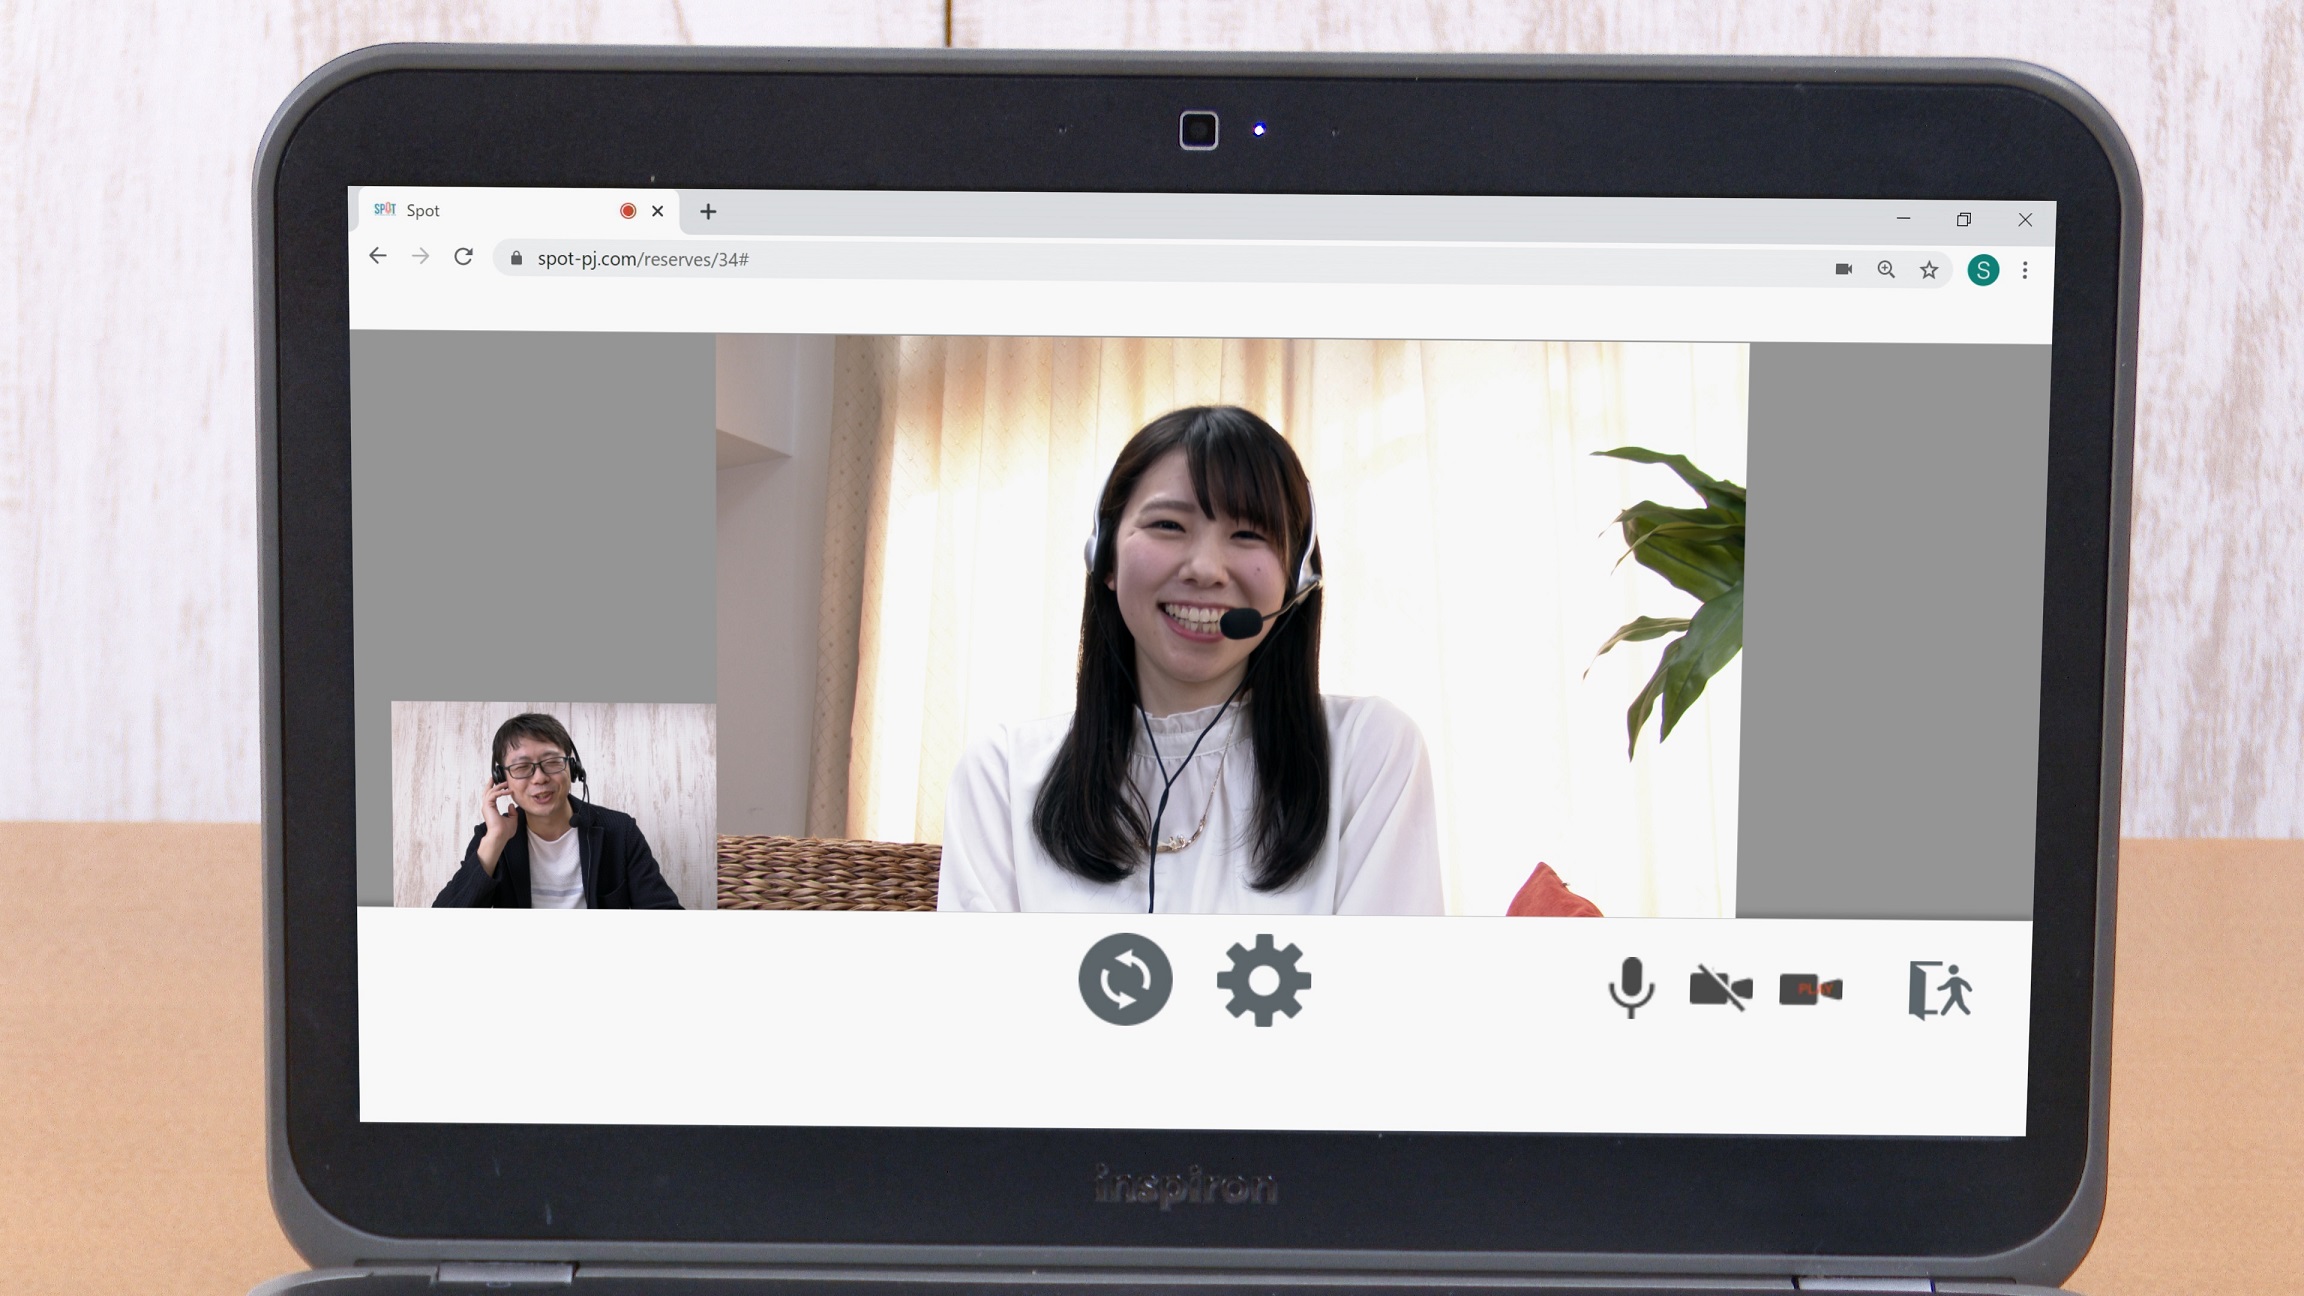
Task: Click the forward navigation arrow
Action: pyautogui.click(x=421, y=257)
